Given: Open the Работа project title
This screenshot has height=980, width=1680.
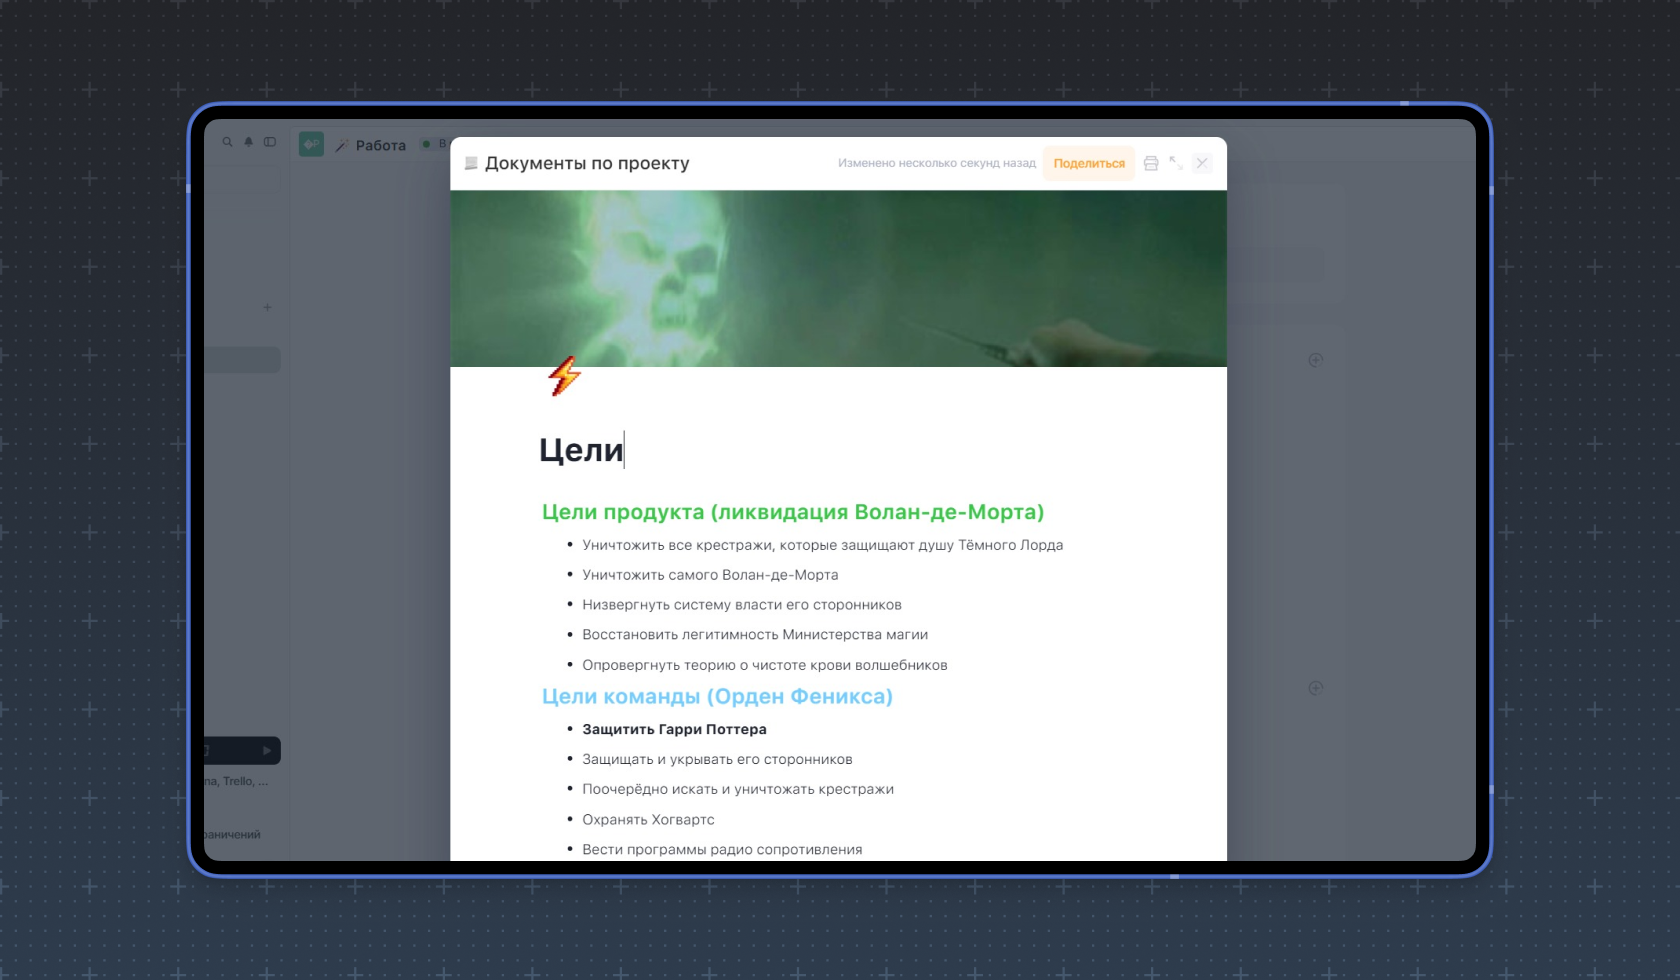Looking at the screenshot, I should tap(380, 145).
